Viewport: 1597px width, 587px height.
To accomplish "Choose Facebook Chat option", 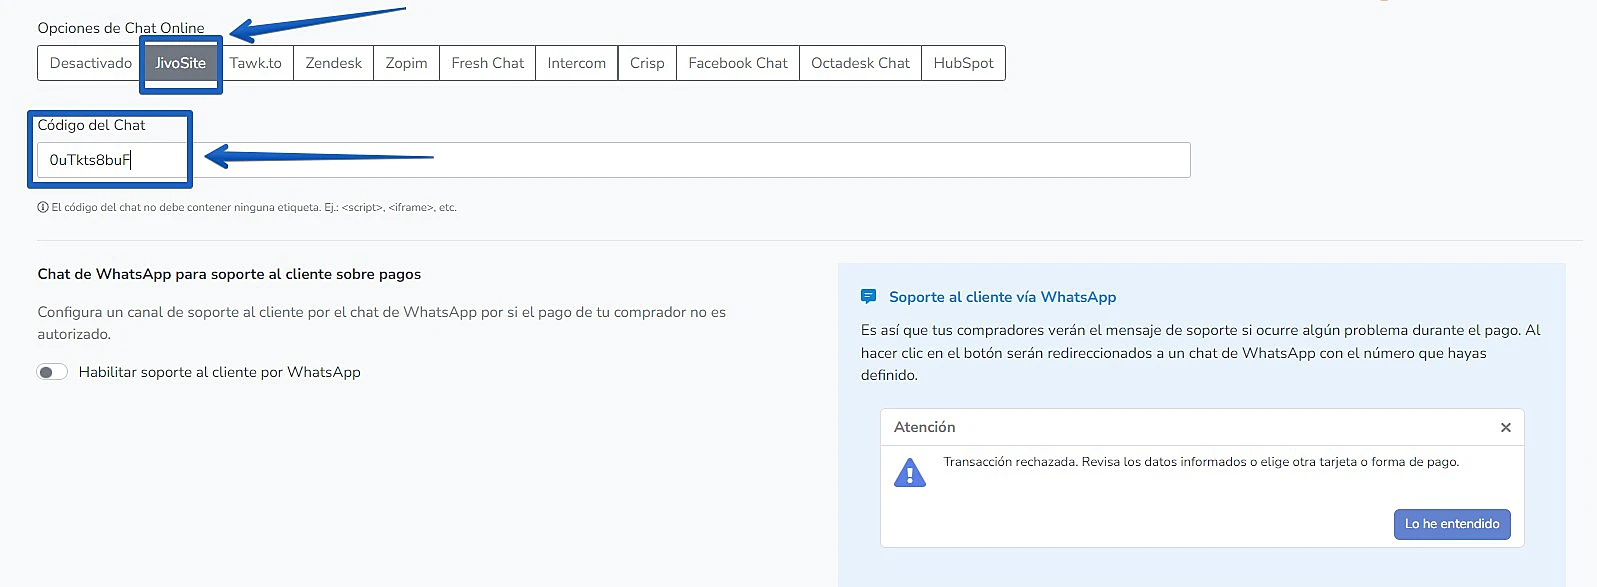I will coord(738,63).
